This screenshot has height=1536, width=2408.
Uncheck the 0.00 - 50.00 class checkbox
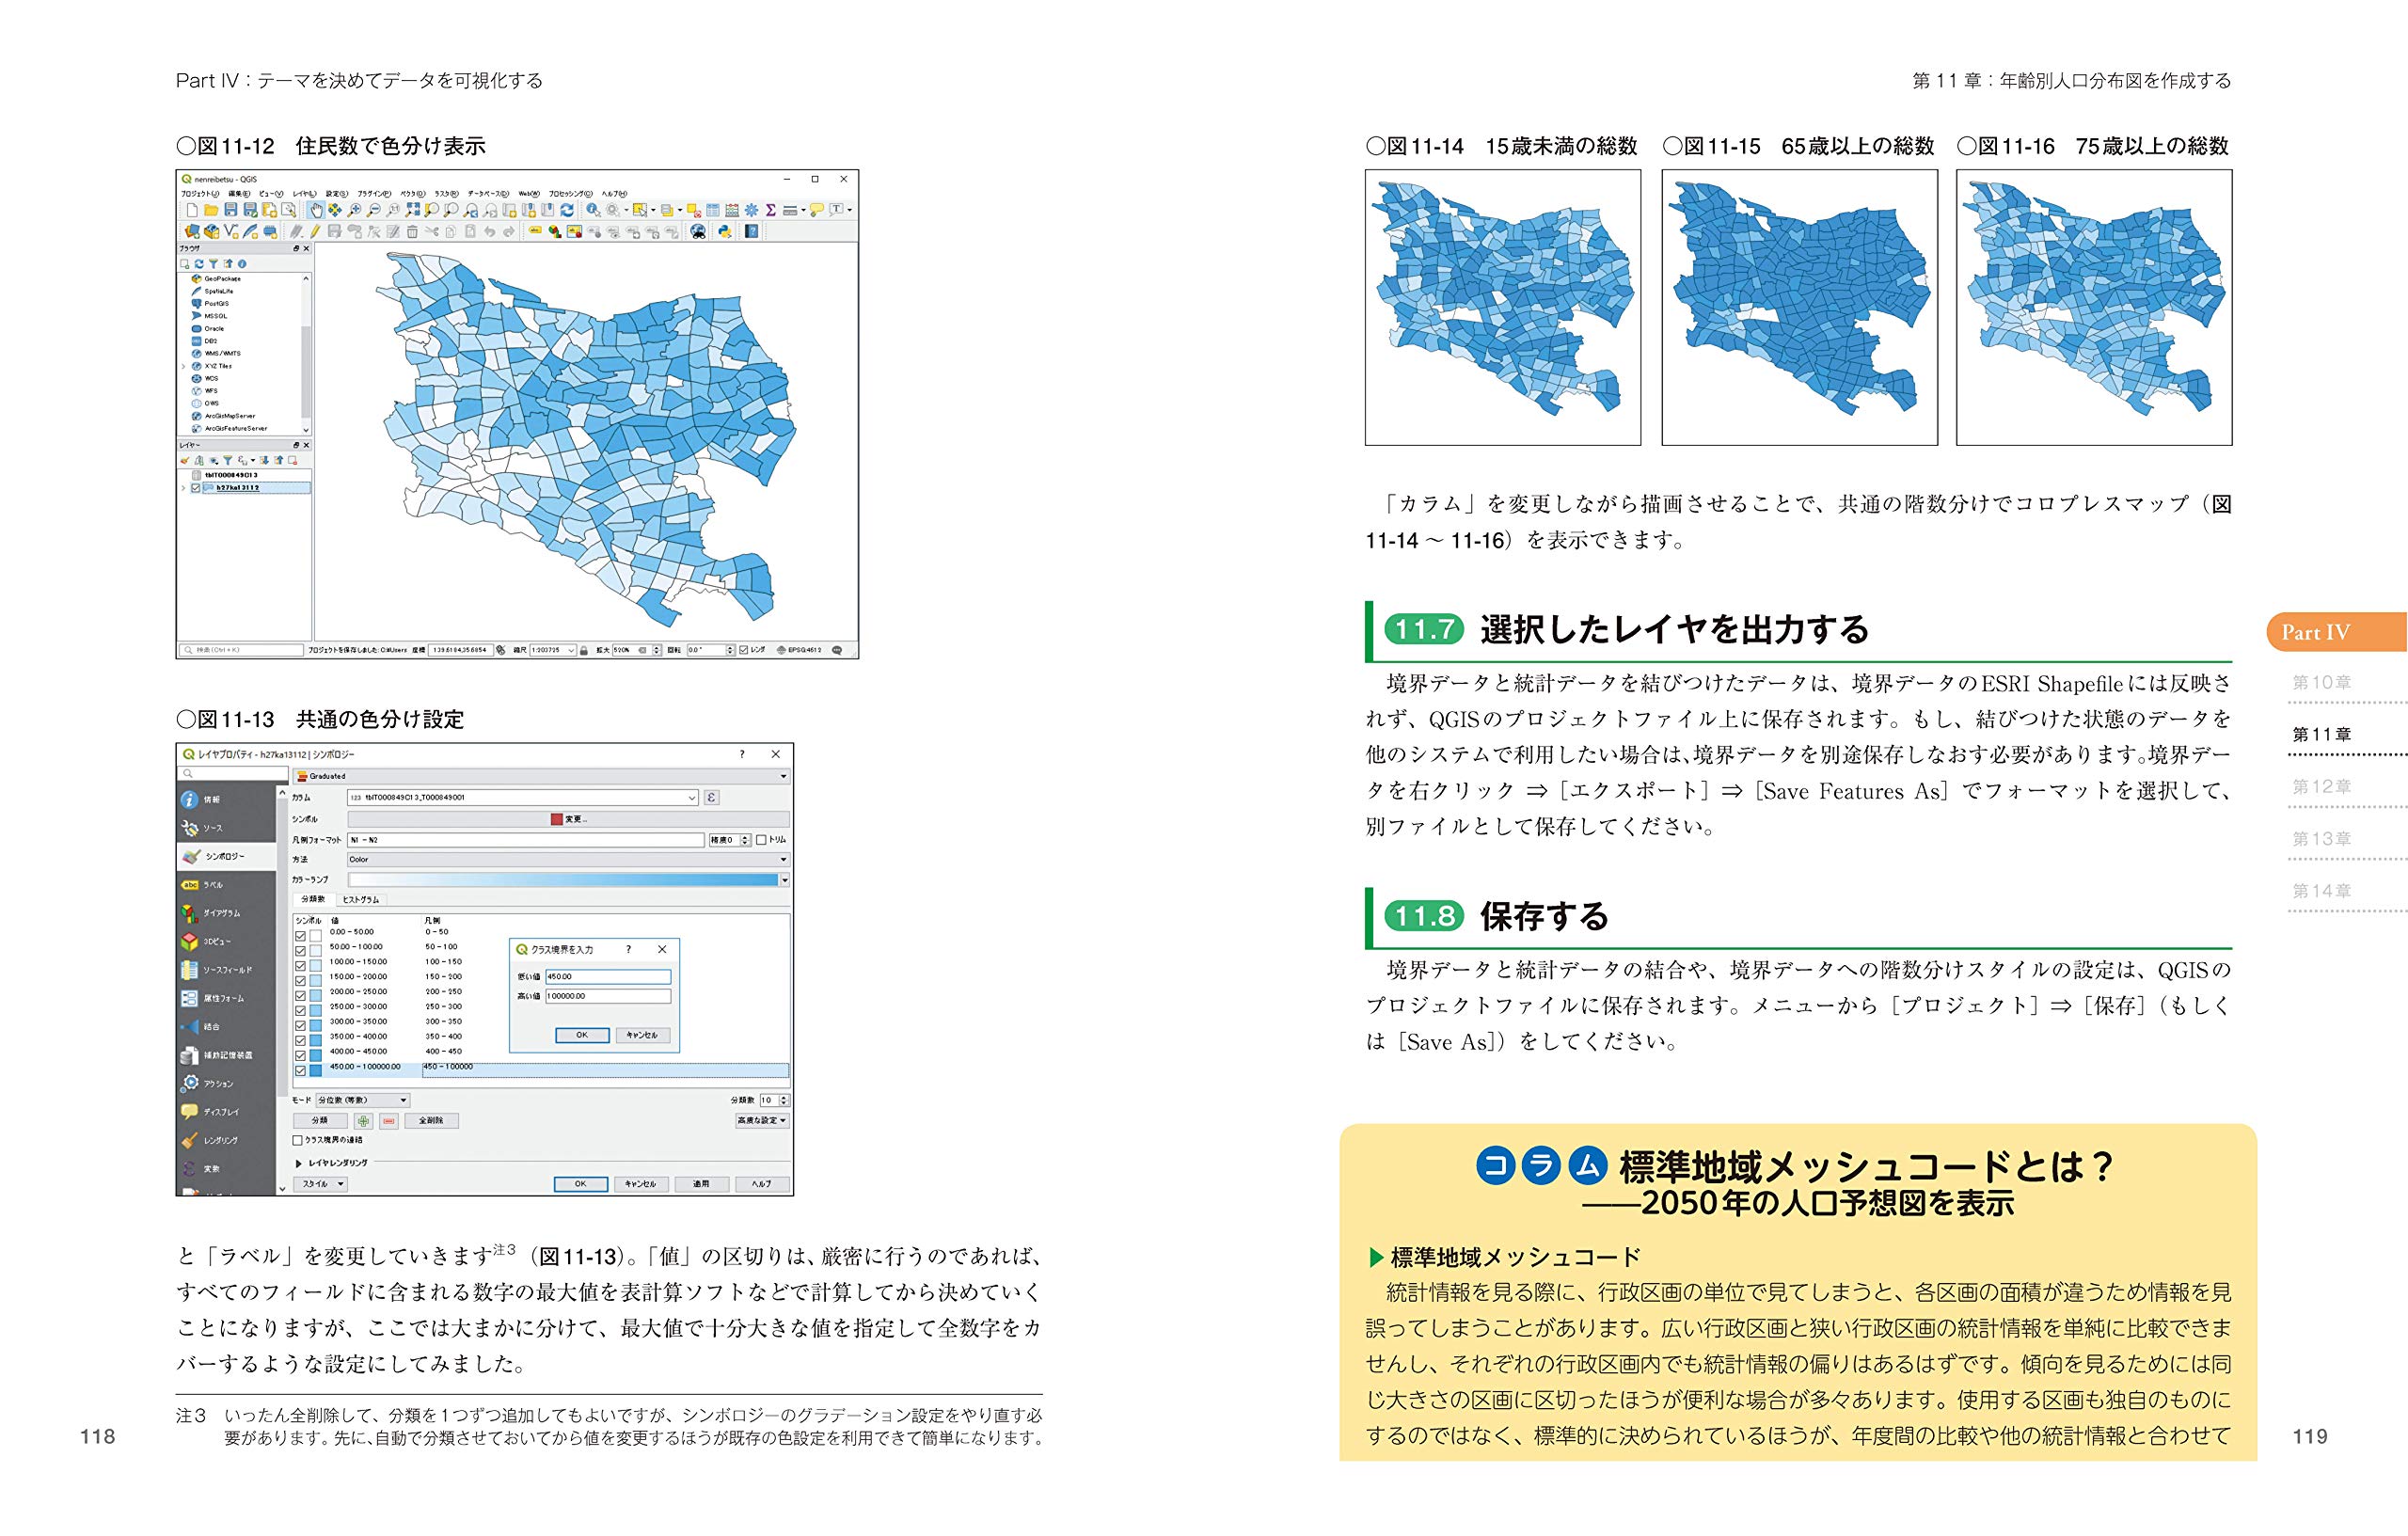pos(300,936)
